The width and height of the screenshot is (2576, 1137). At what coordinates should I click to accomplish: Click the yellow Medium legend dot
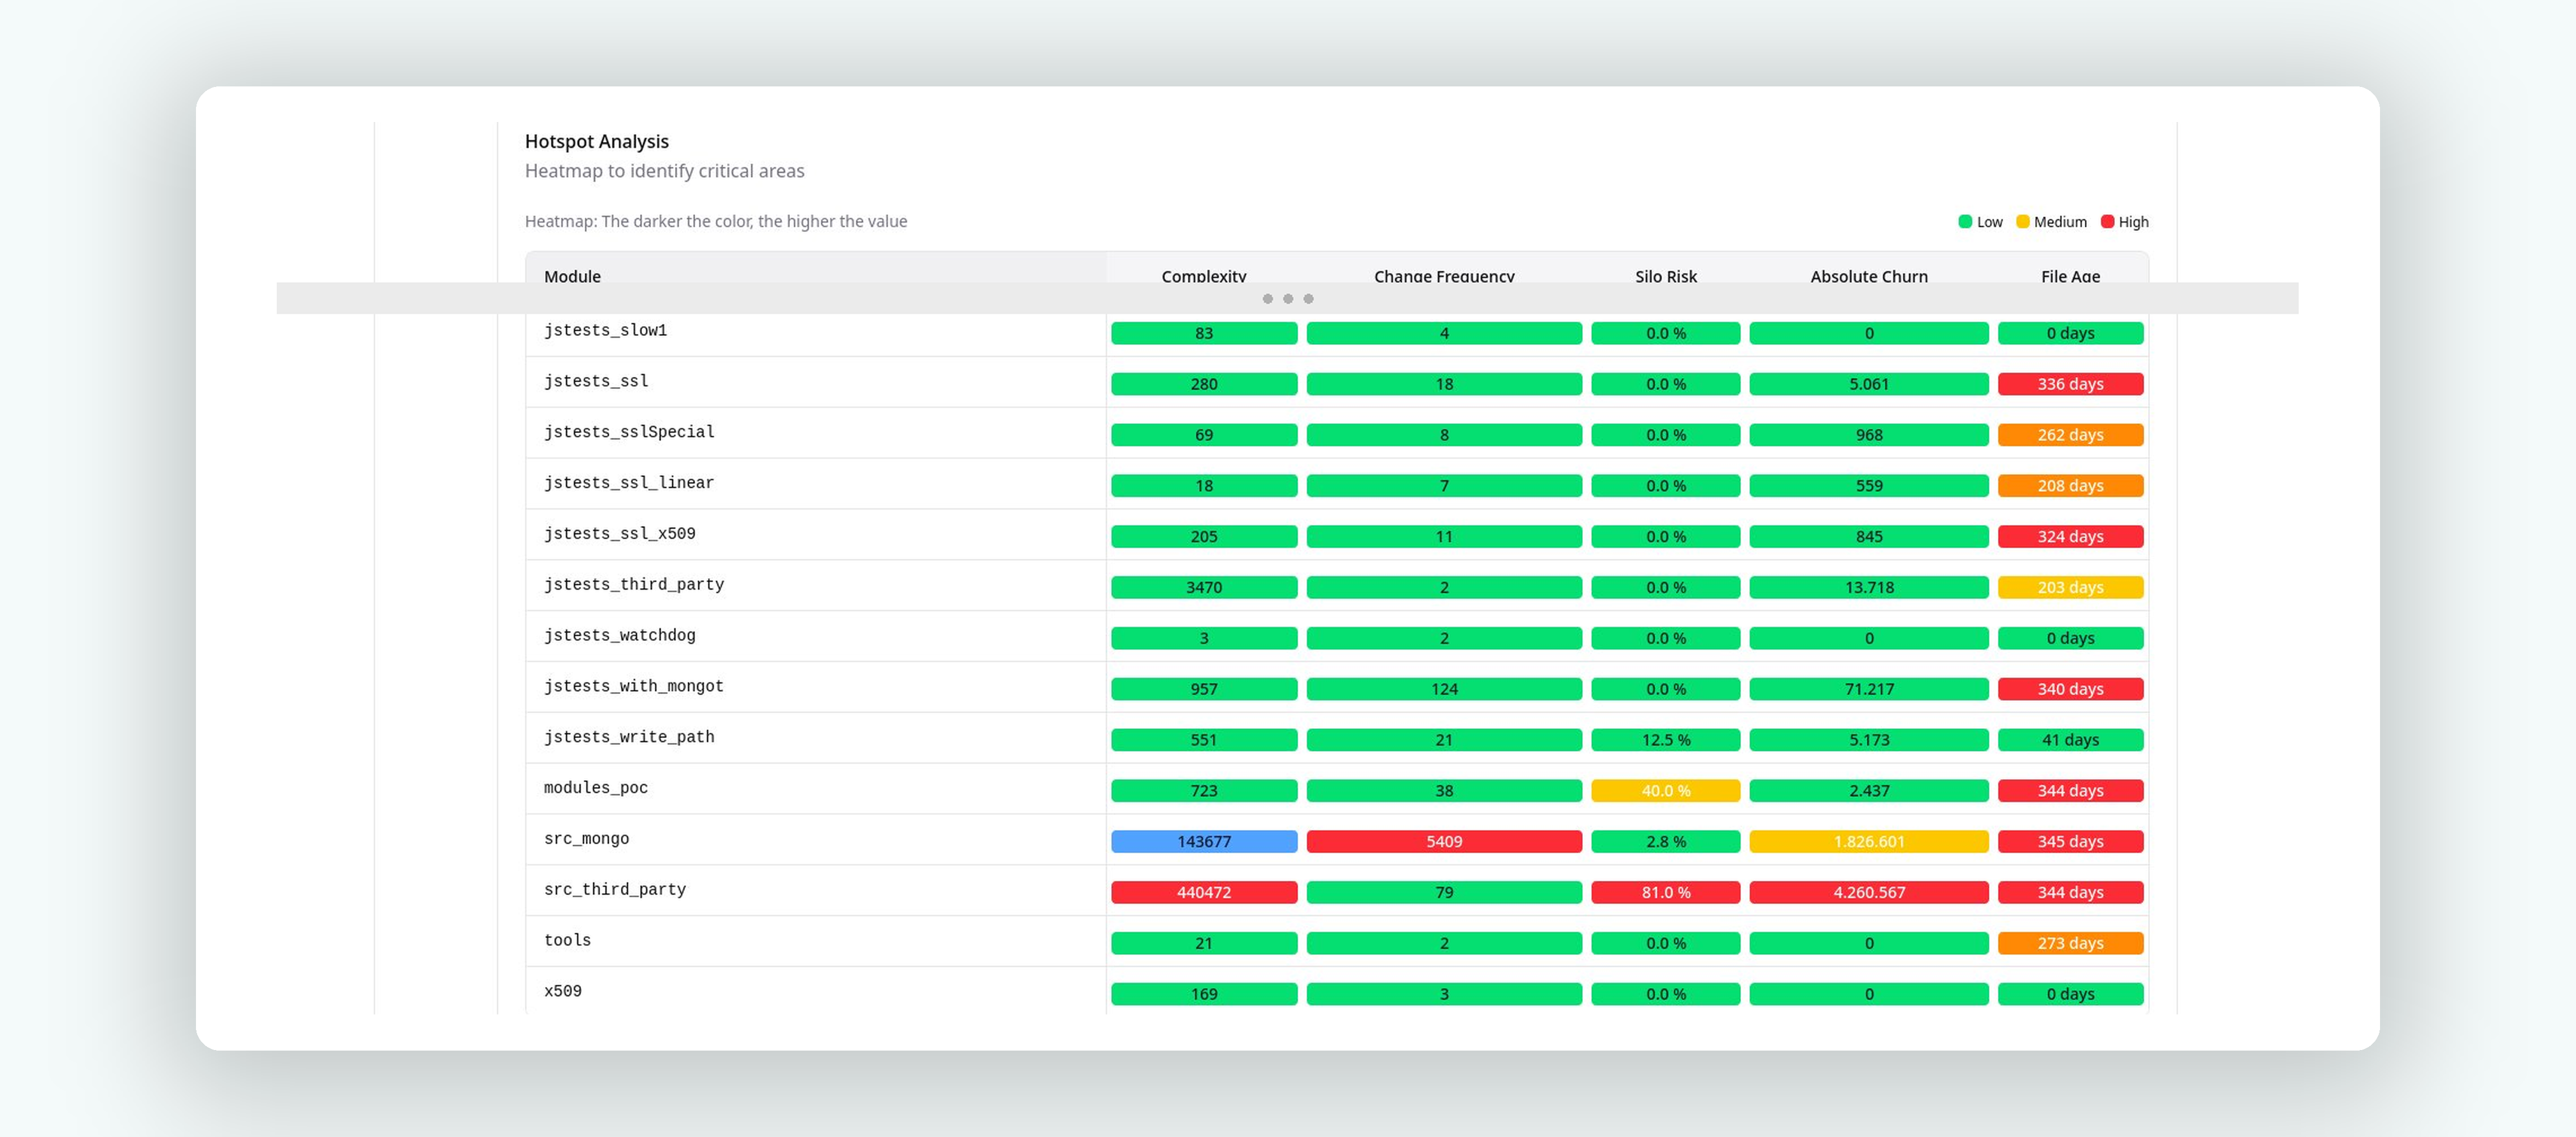coord(2022,221)
